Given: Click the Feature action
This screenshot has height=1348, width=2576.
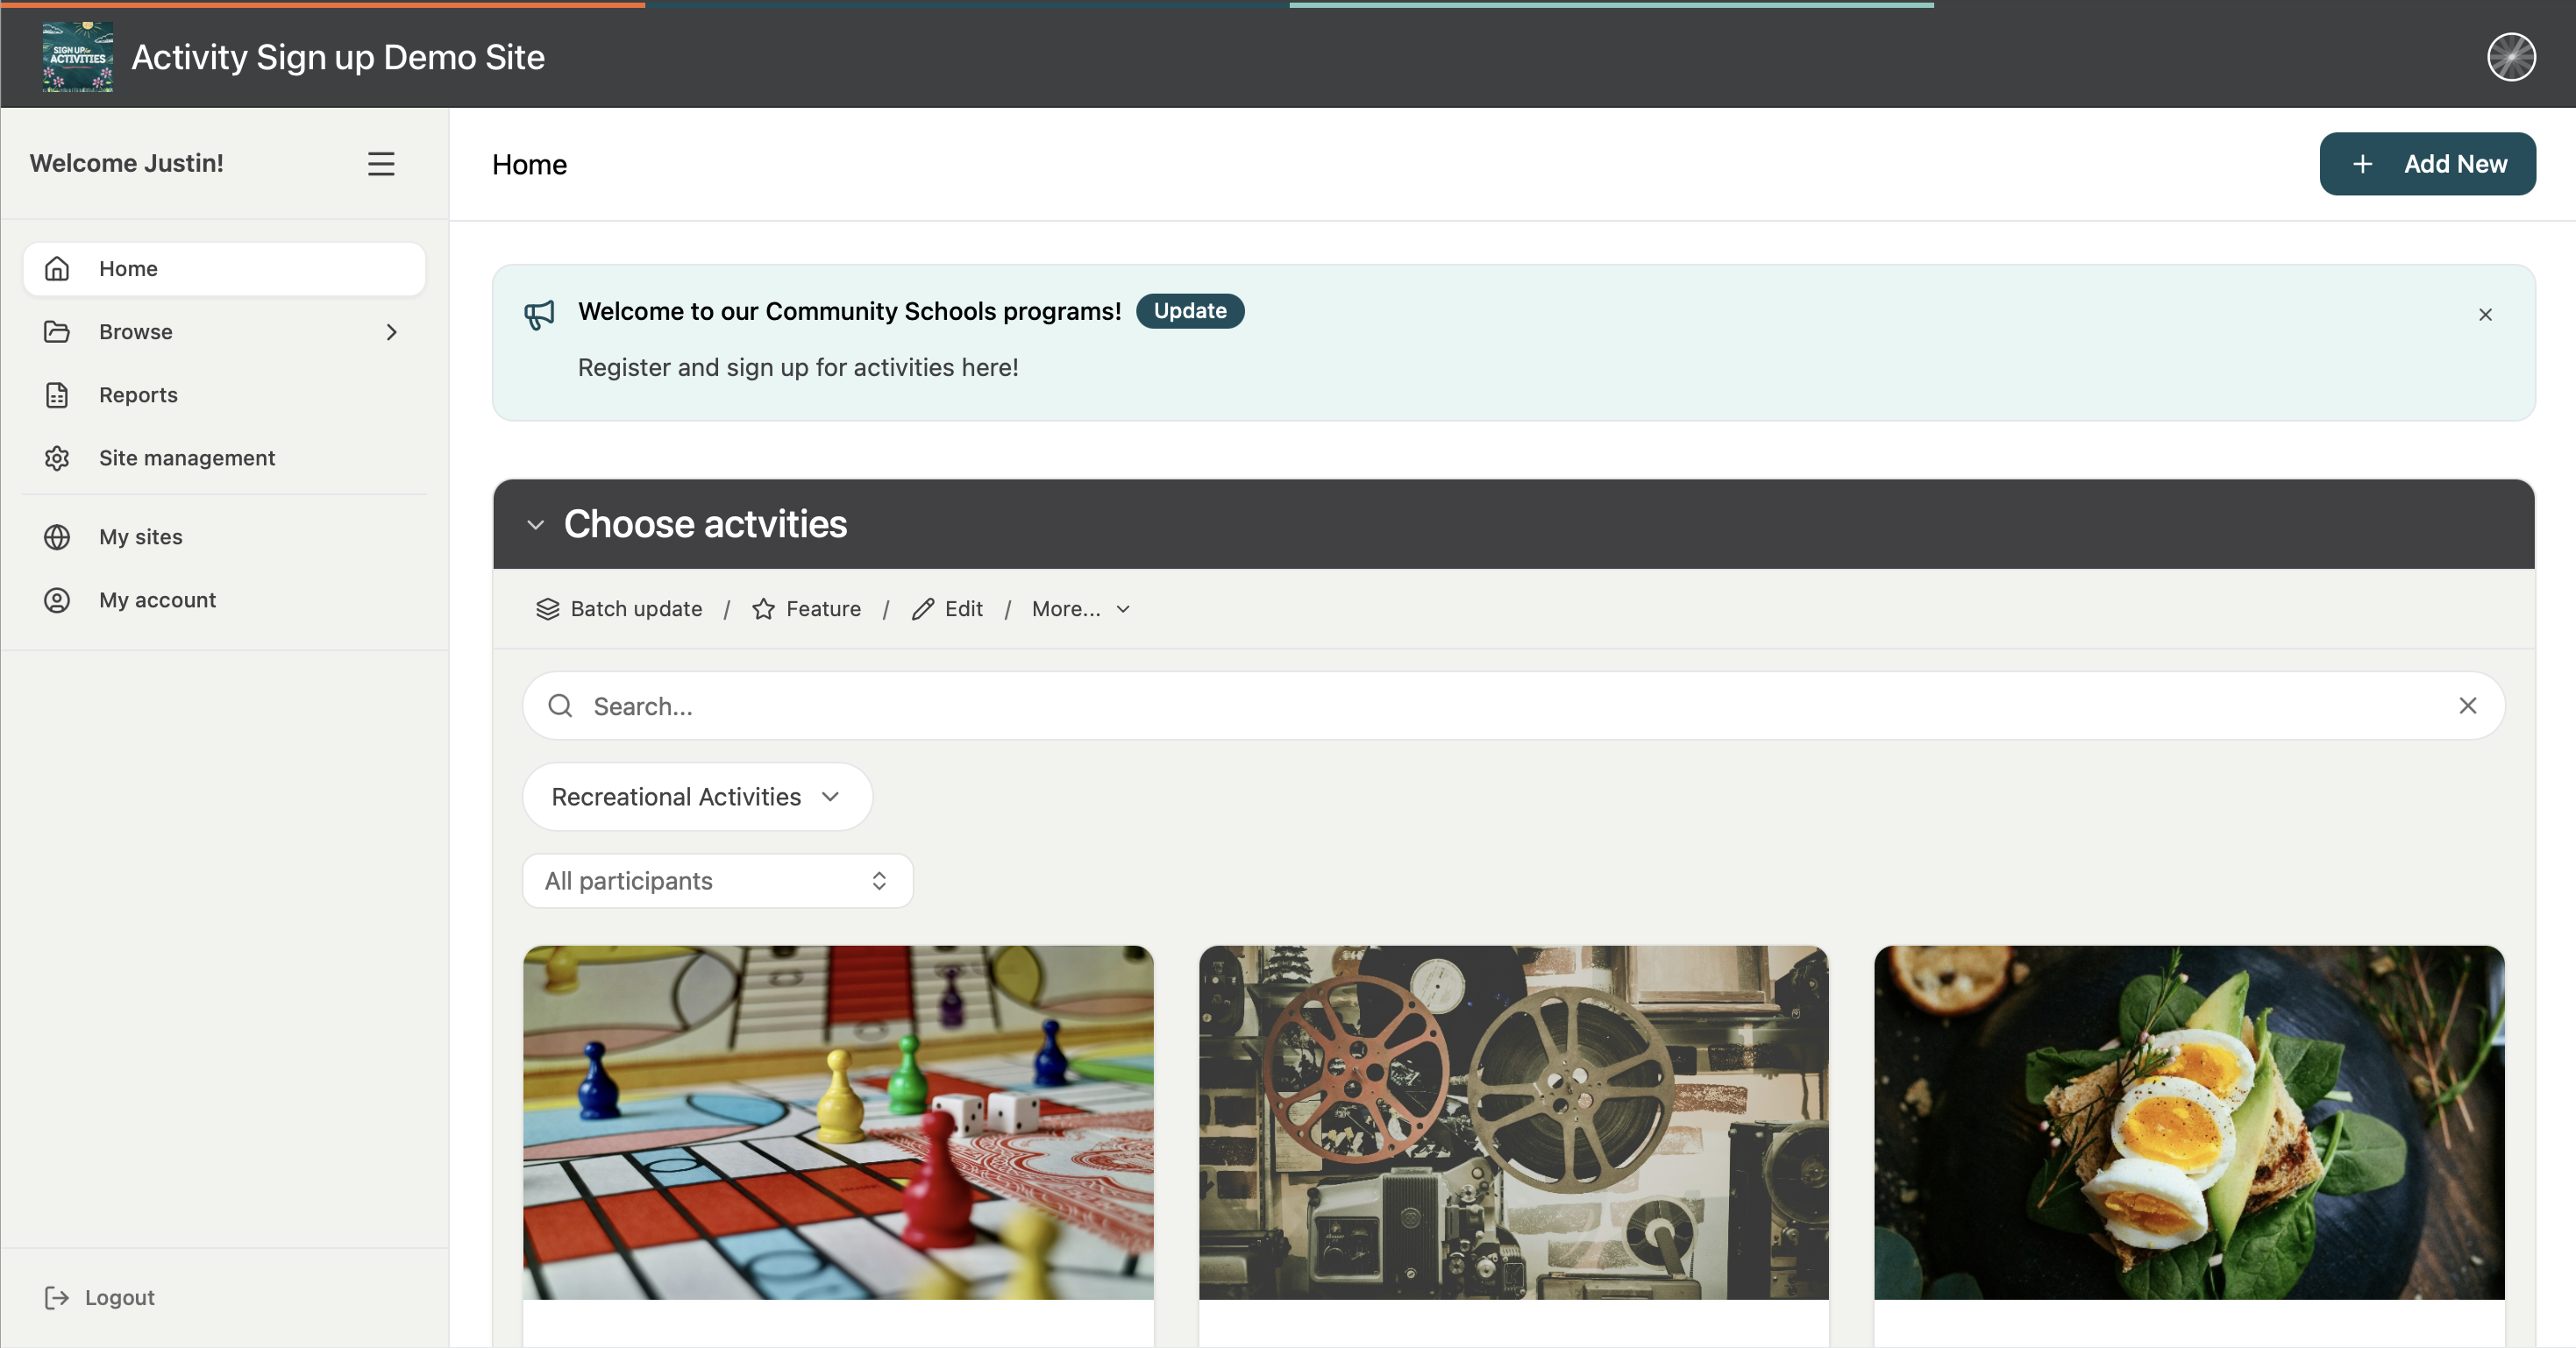Looking at the screenshot, I should (x=806, y=609).
